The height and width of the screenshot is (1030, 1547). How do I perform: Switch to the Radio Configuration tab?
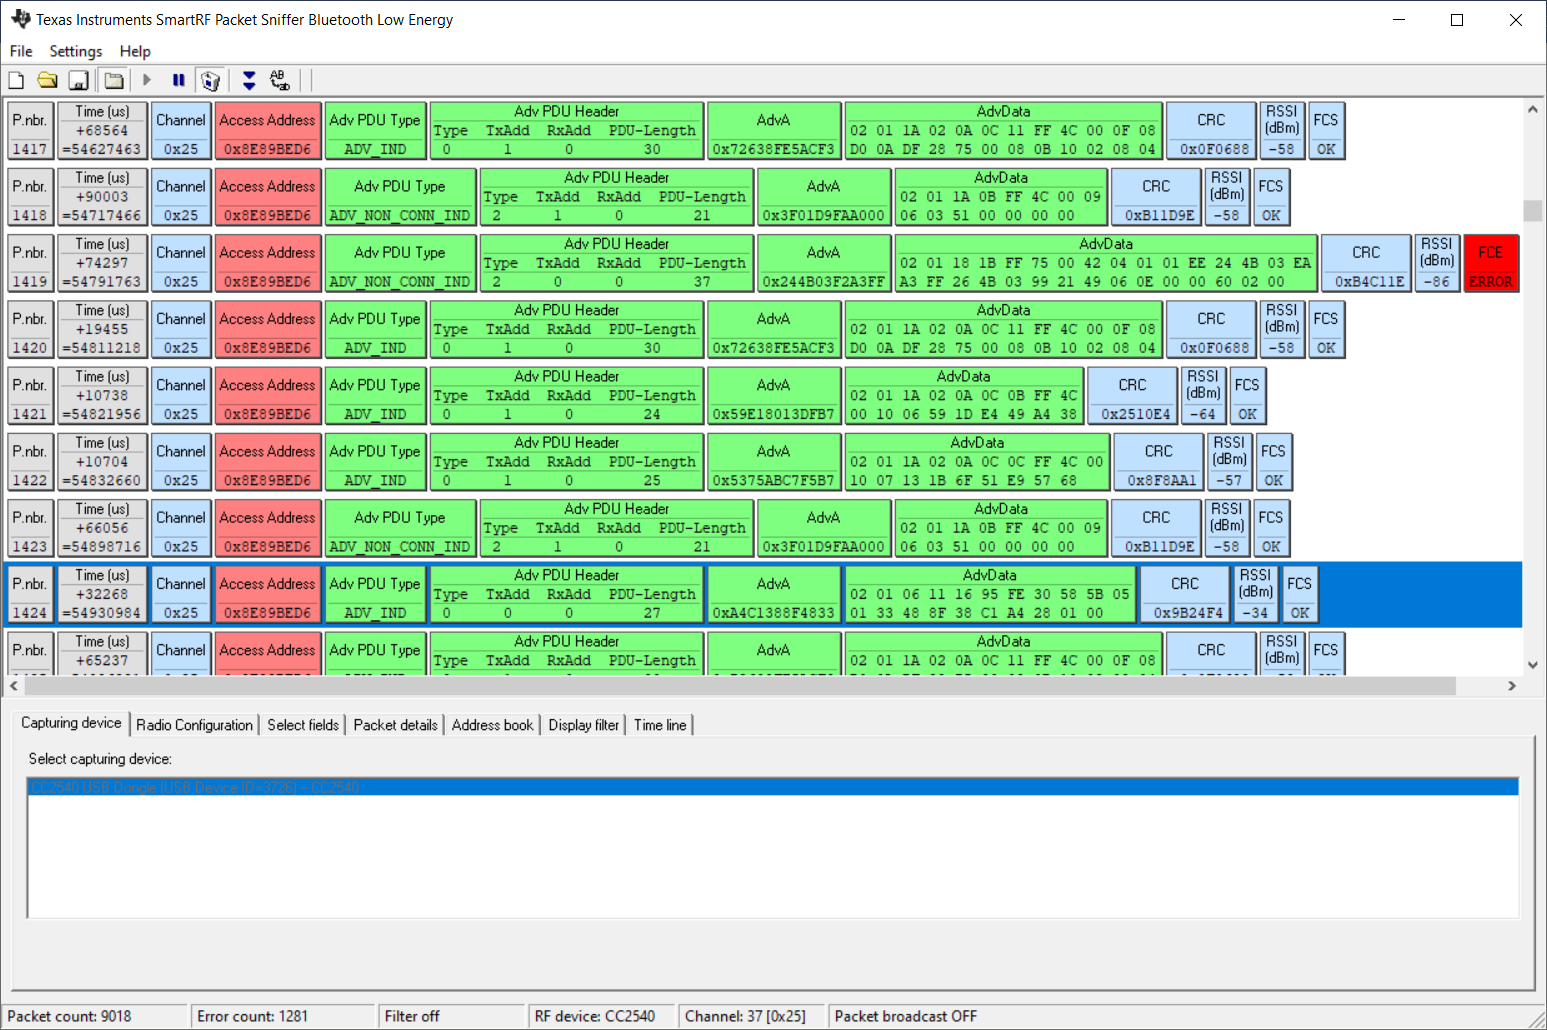pos(194,725)
